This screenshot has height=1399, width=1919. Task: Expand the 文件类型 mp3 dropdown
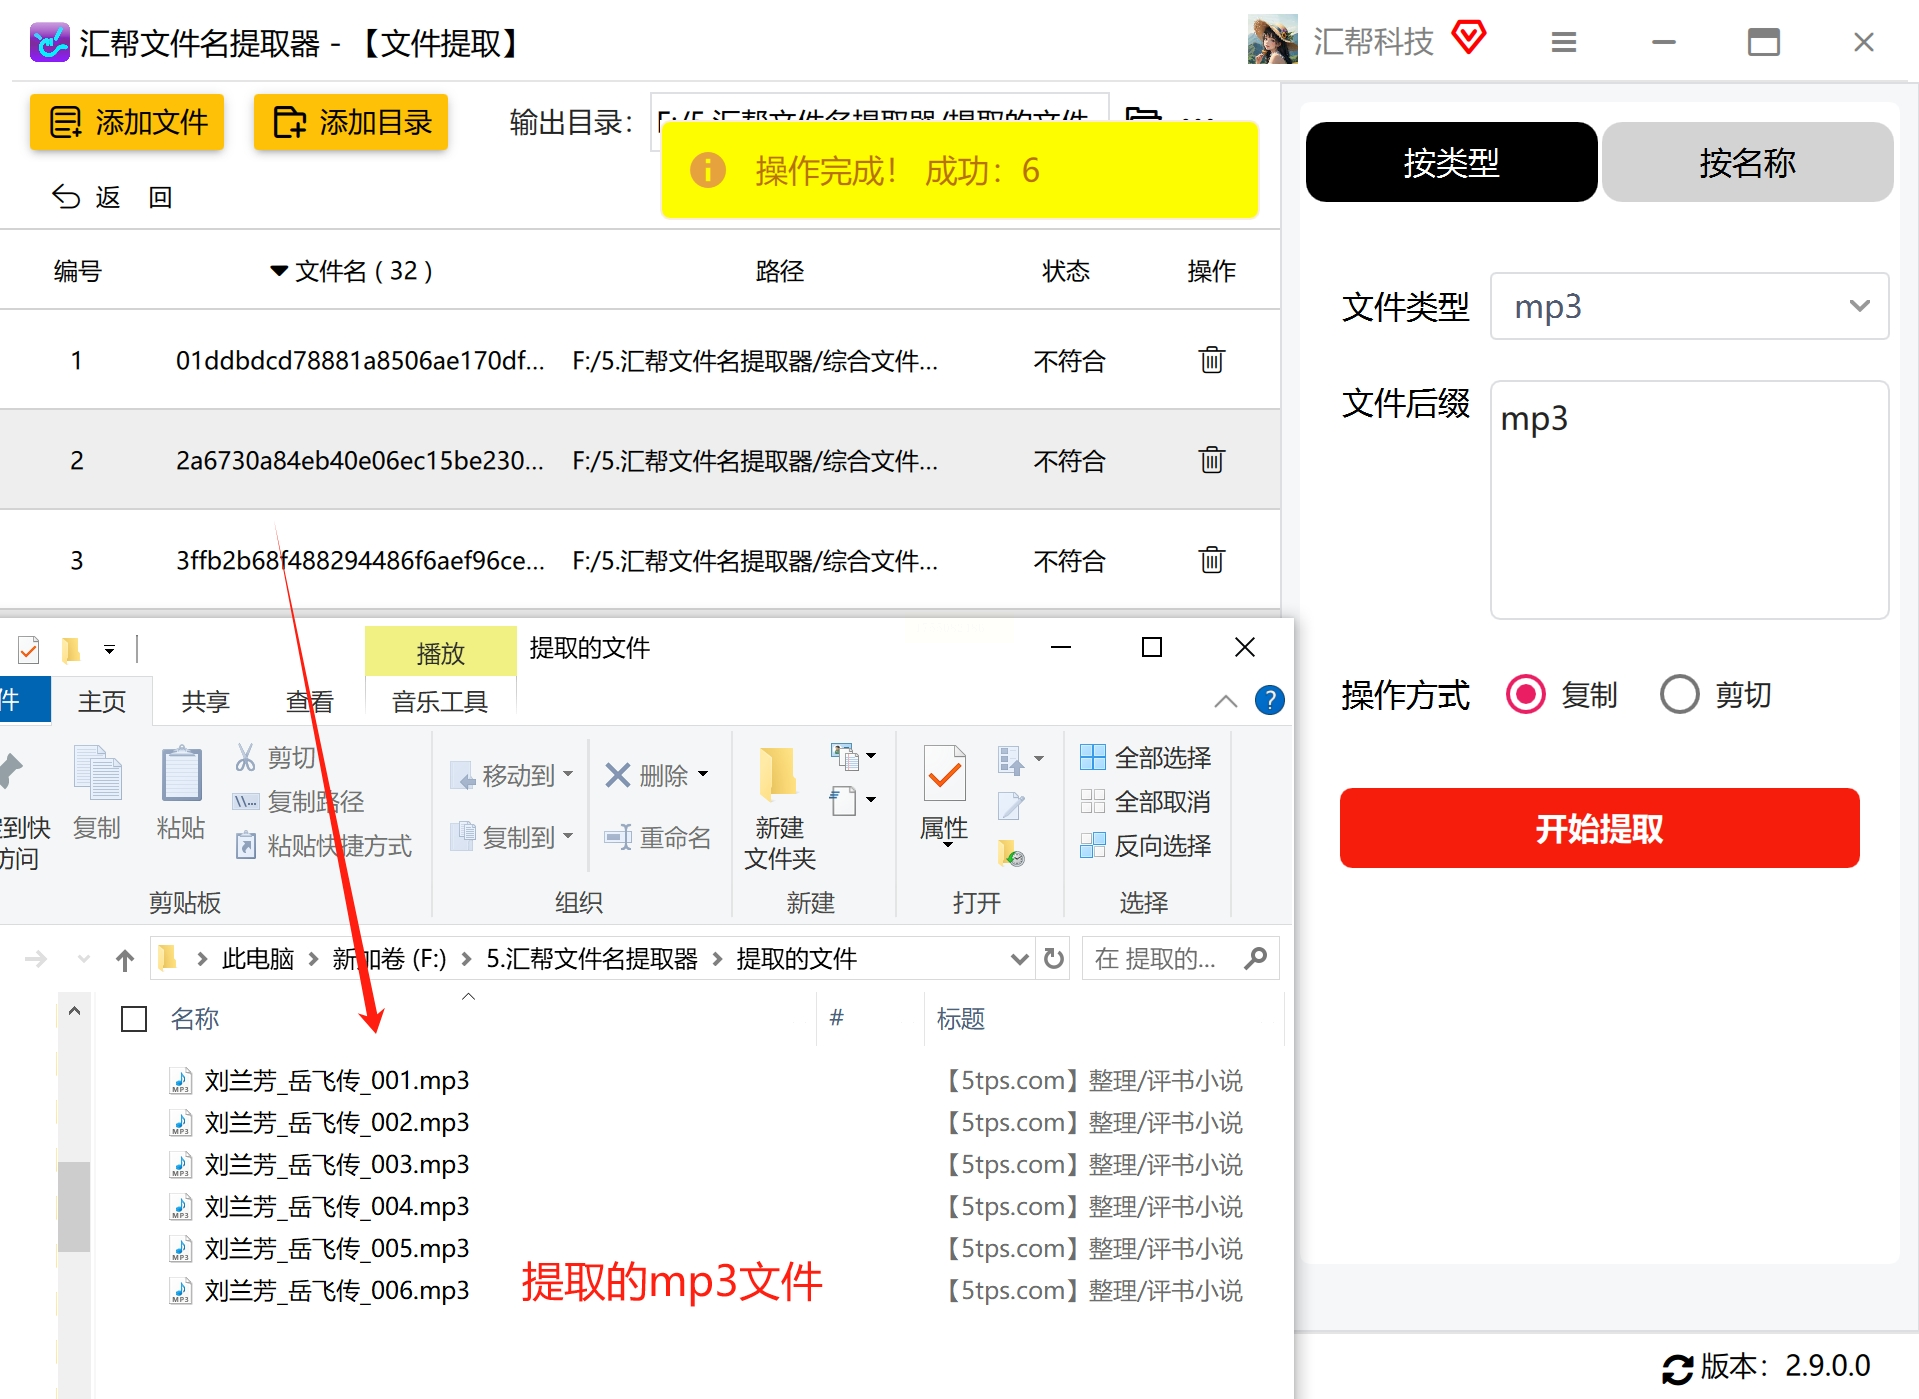tap(1689, 306)
